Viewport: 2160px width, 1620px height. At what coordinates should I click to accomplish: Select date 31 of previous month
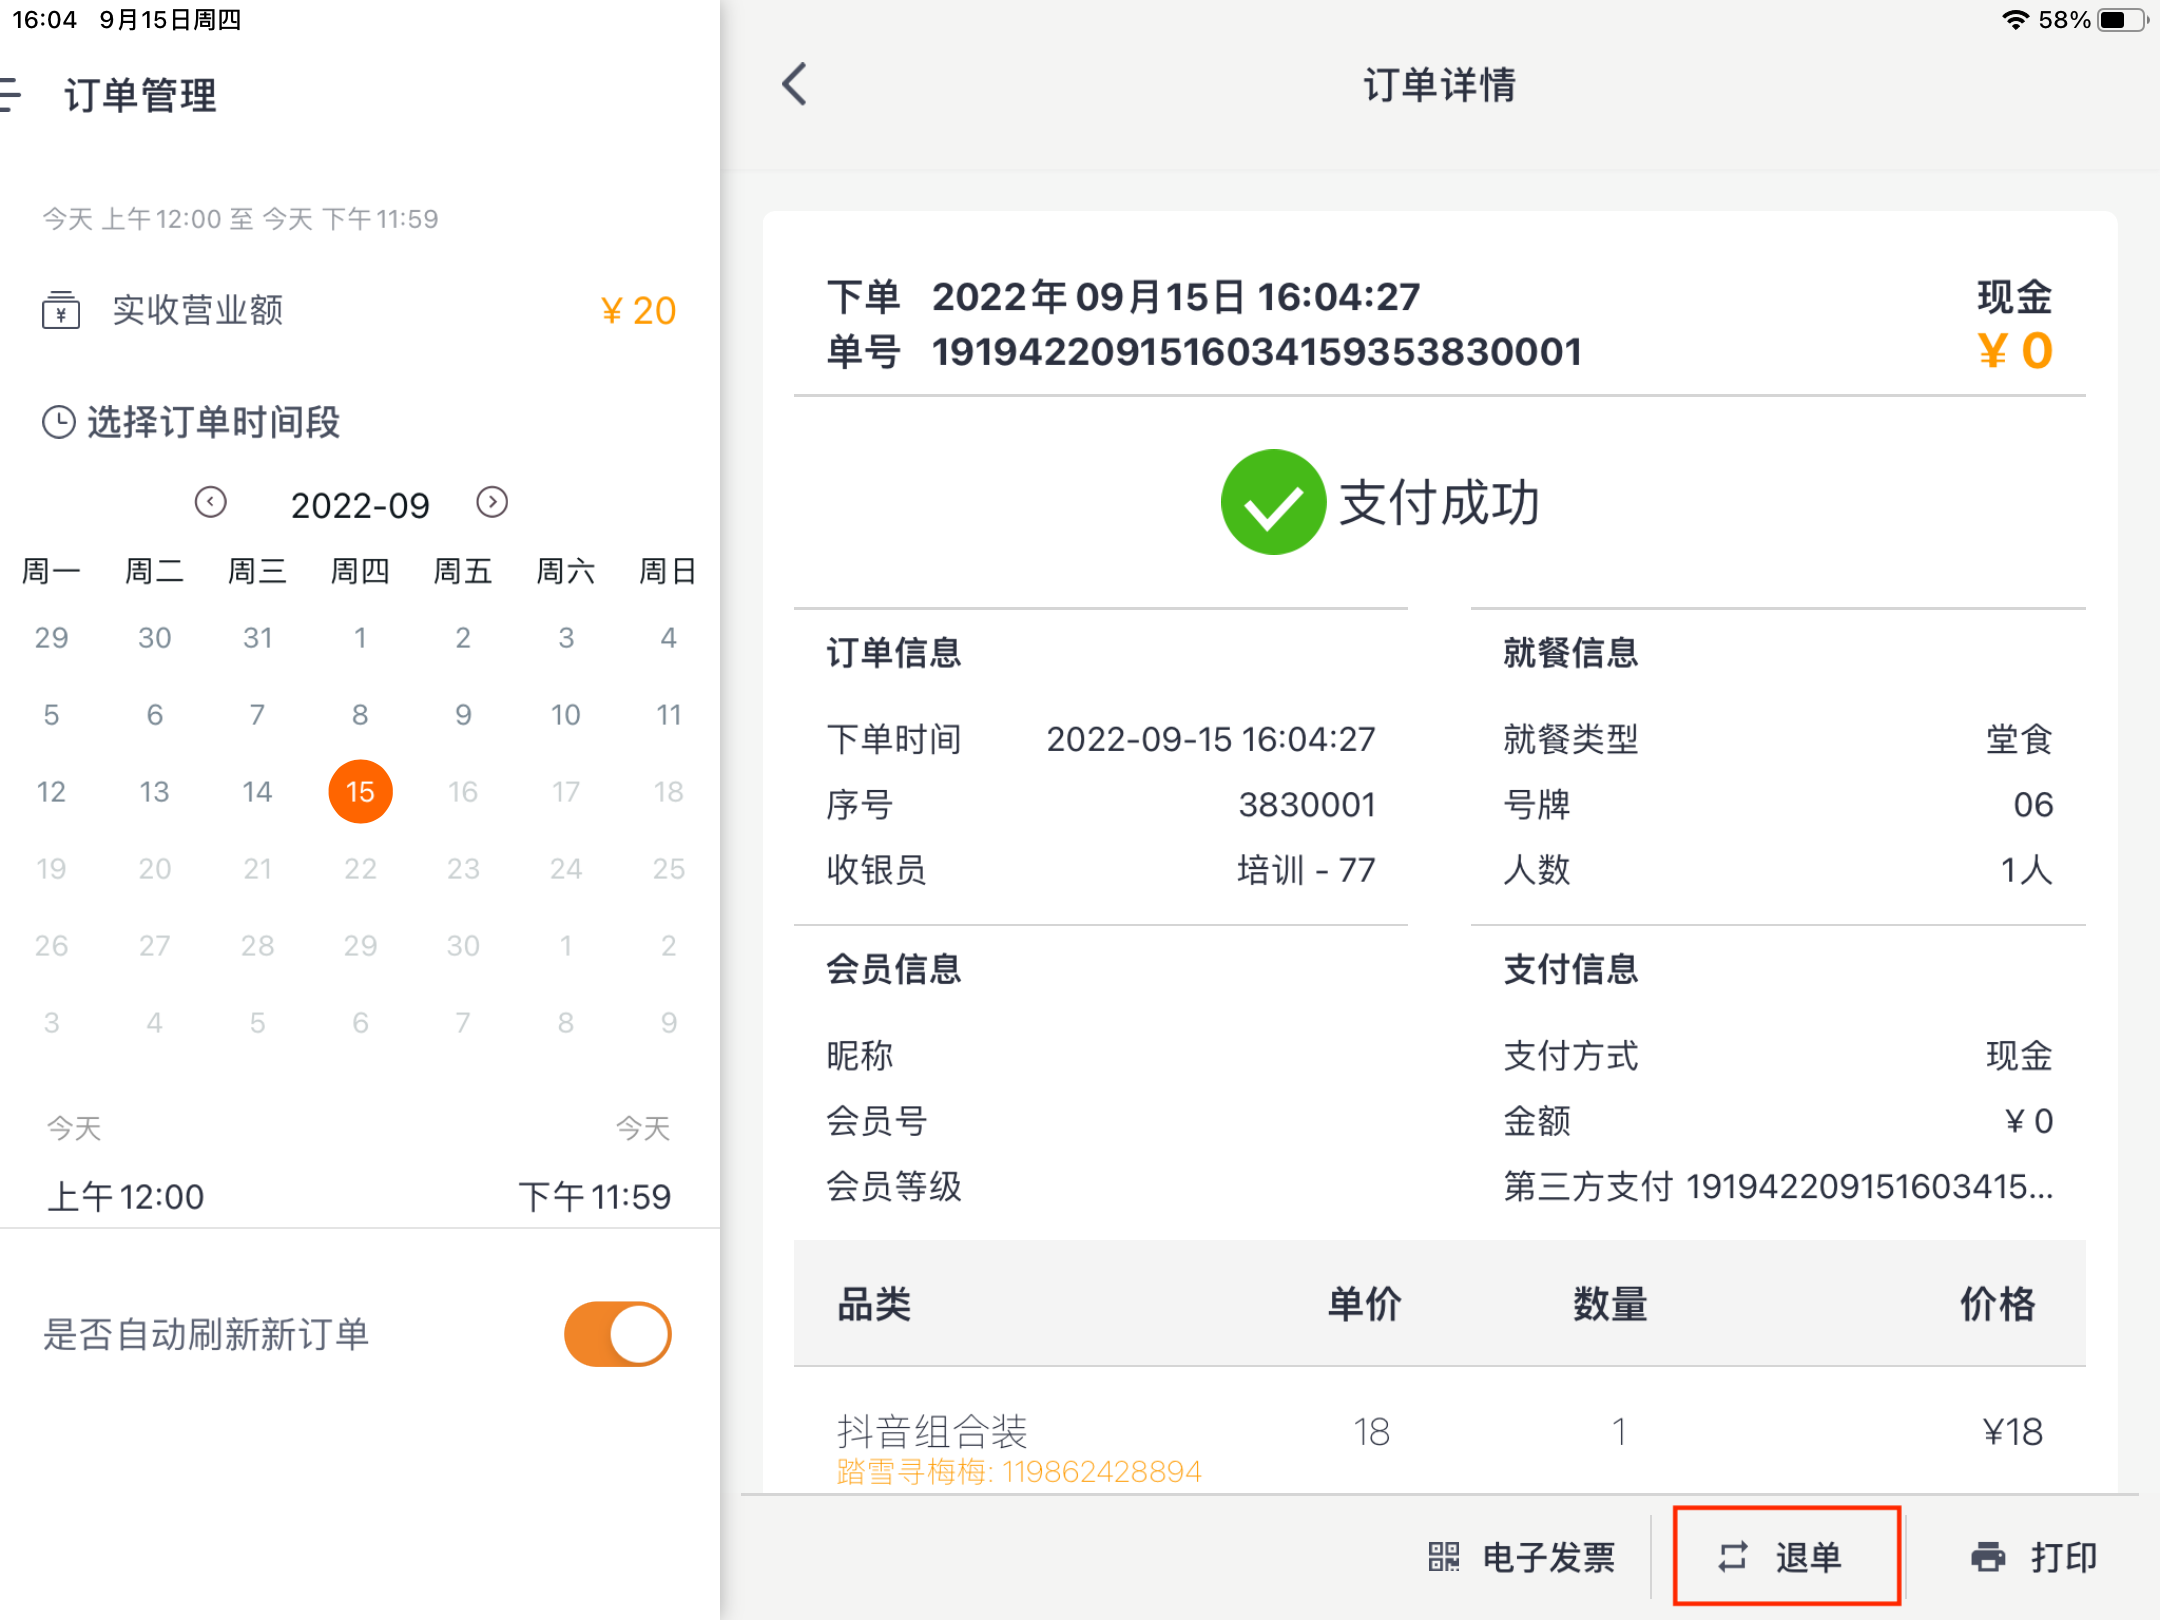tap(257, 638)
